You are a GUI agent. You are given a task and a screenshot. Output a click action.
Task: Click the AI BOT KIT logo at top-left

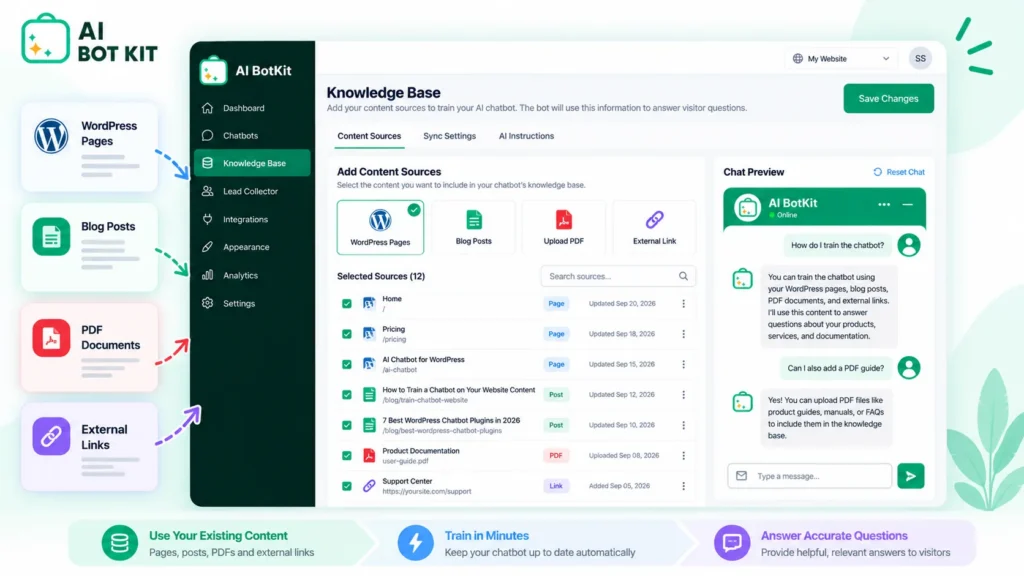tap(89, 39)
